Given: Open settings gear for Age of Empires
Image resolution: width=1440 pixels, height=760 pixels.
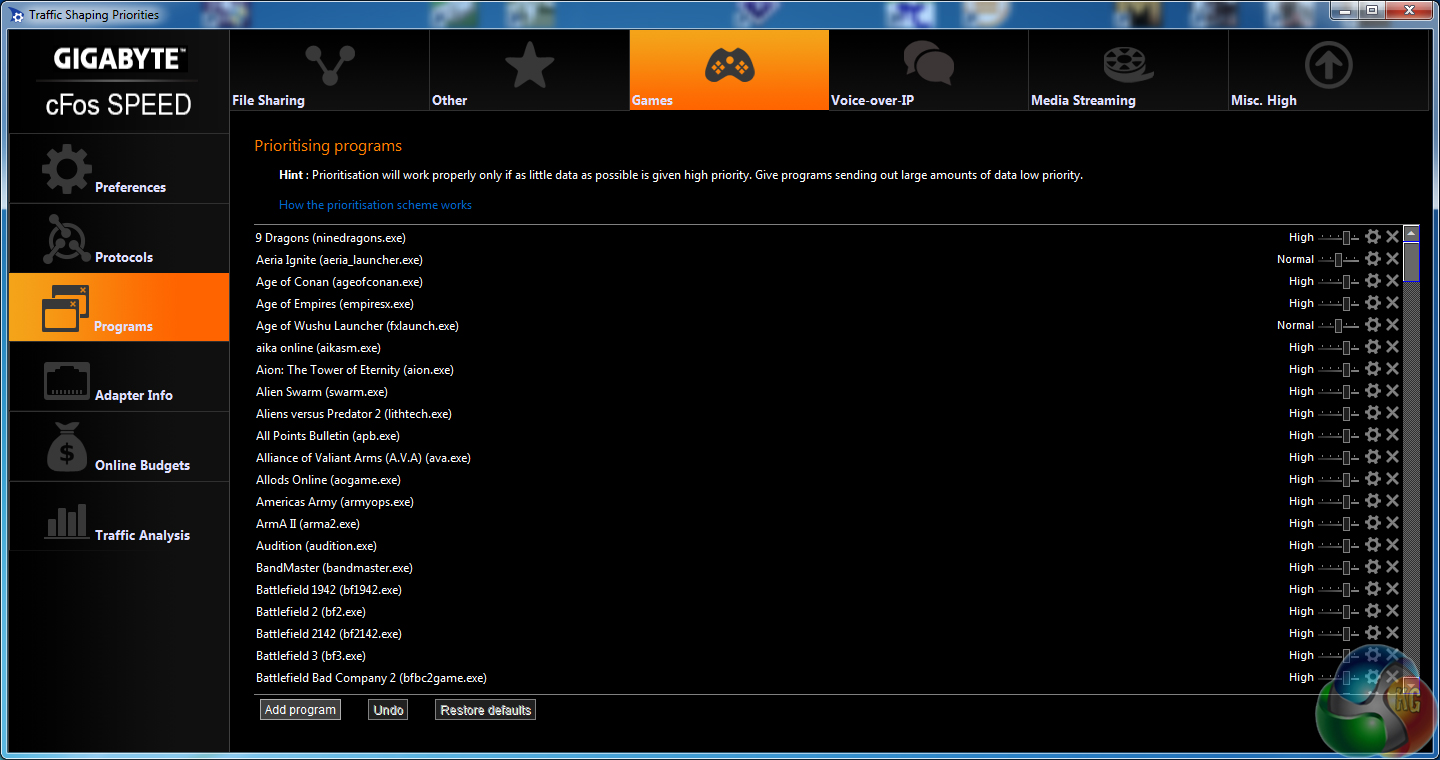Looking at the screenshot, I should pyautogui.click(x=1373, y=303).
